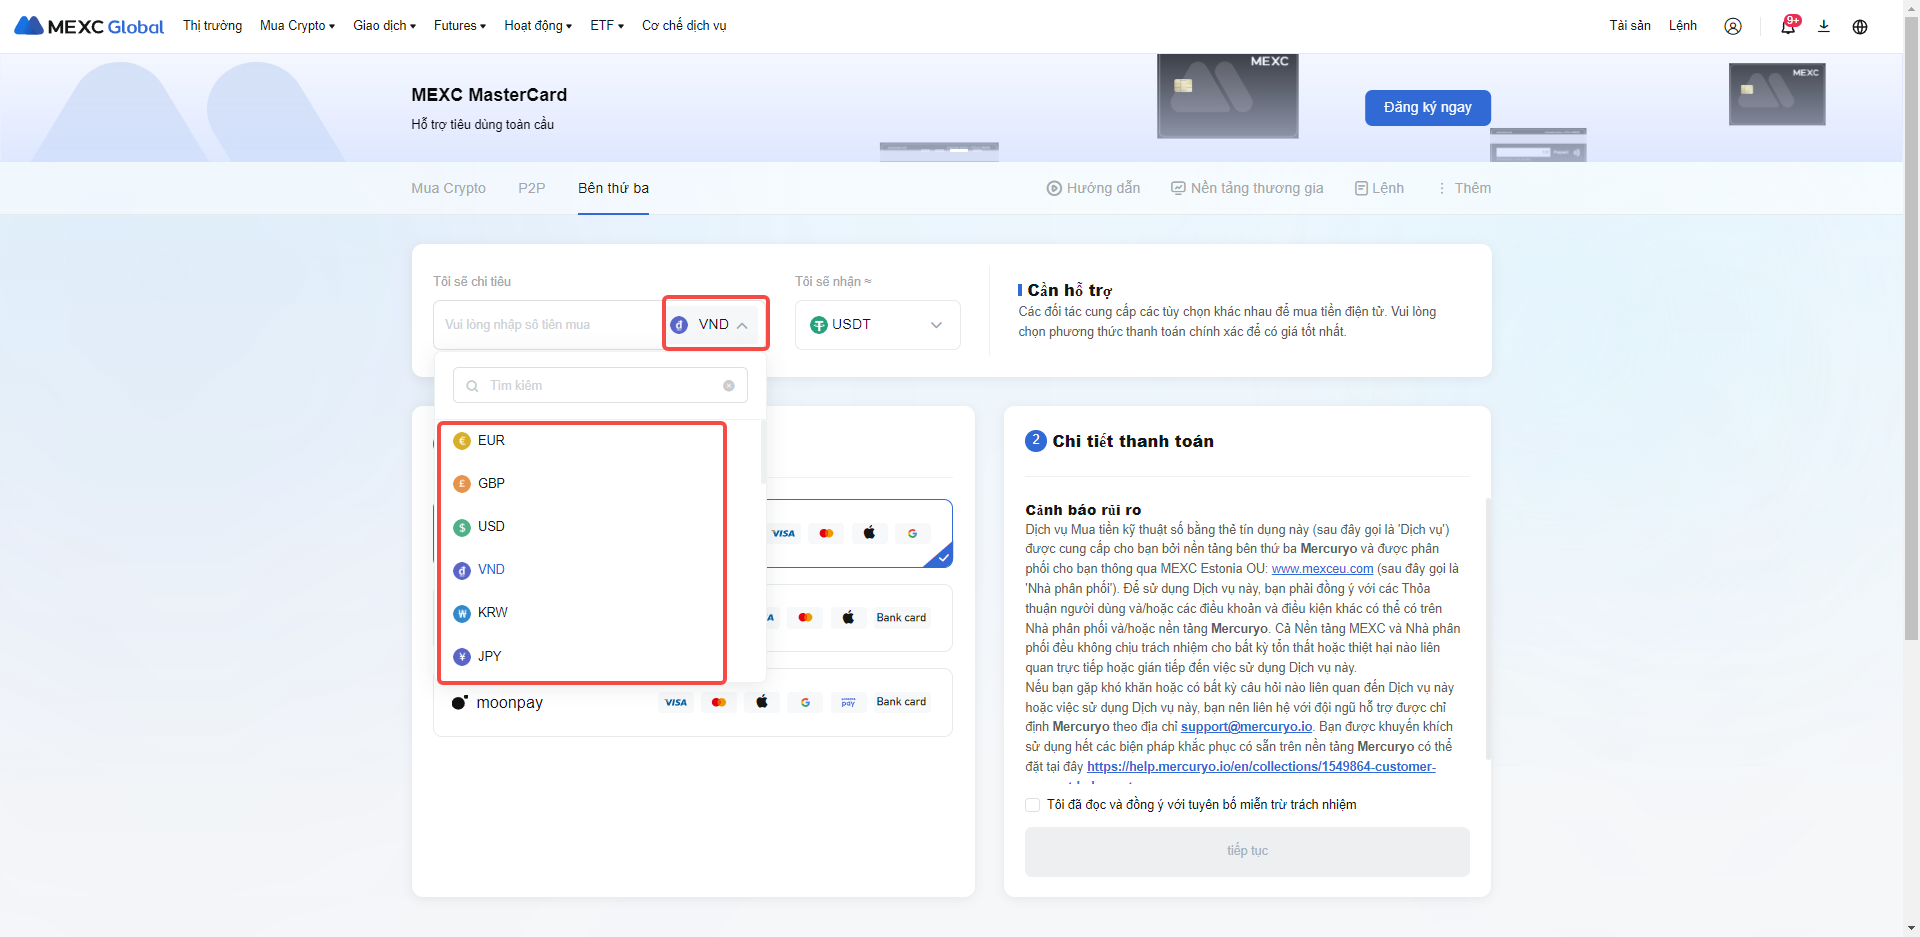
Task: Open the Hướng dẫn guide
Action: [x=1093, y=188]
